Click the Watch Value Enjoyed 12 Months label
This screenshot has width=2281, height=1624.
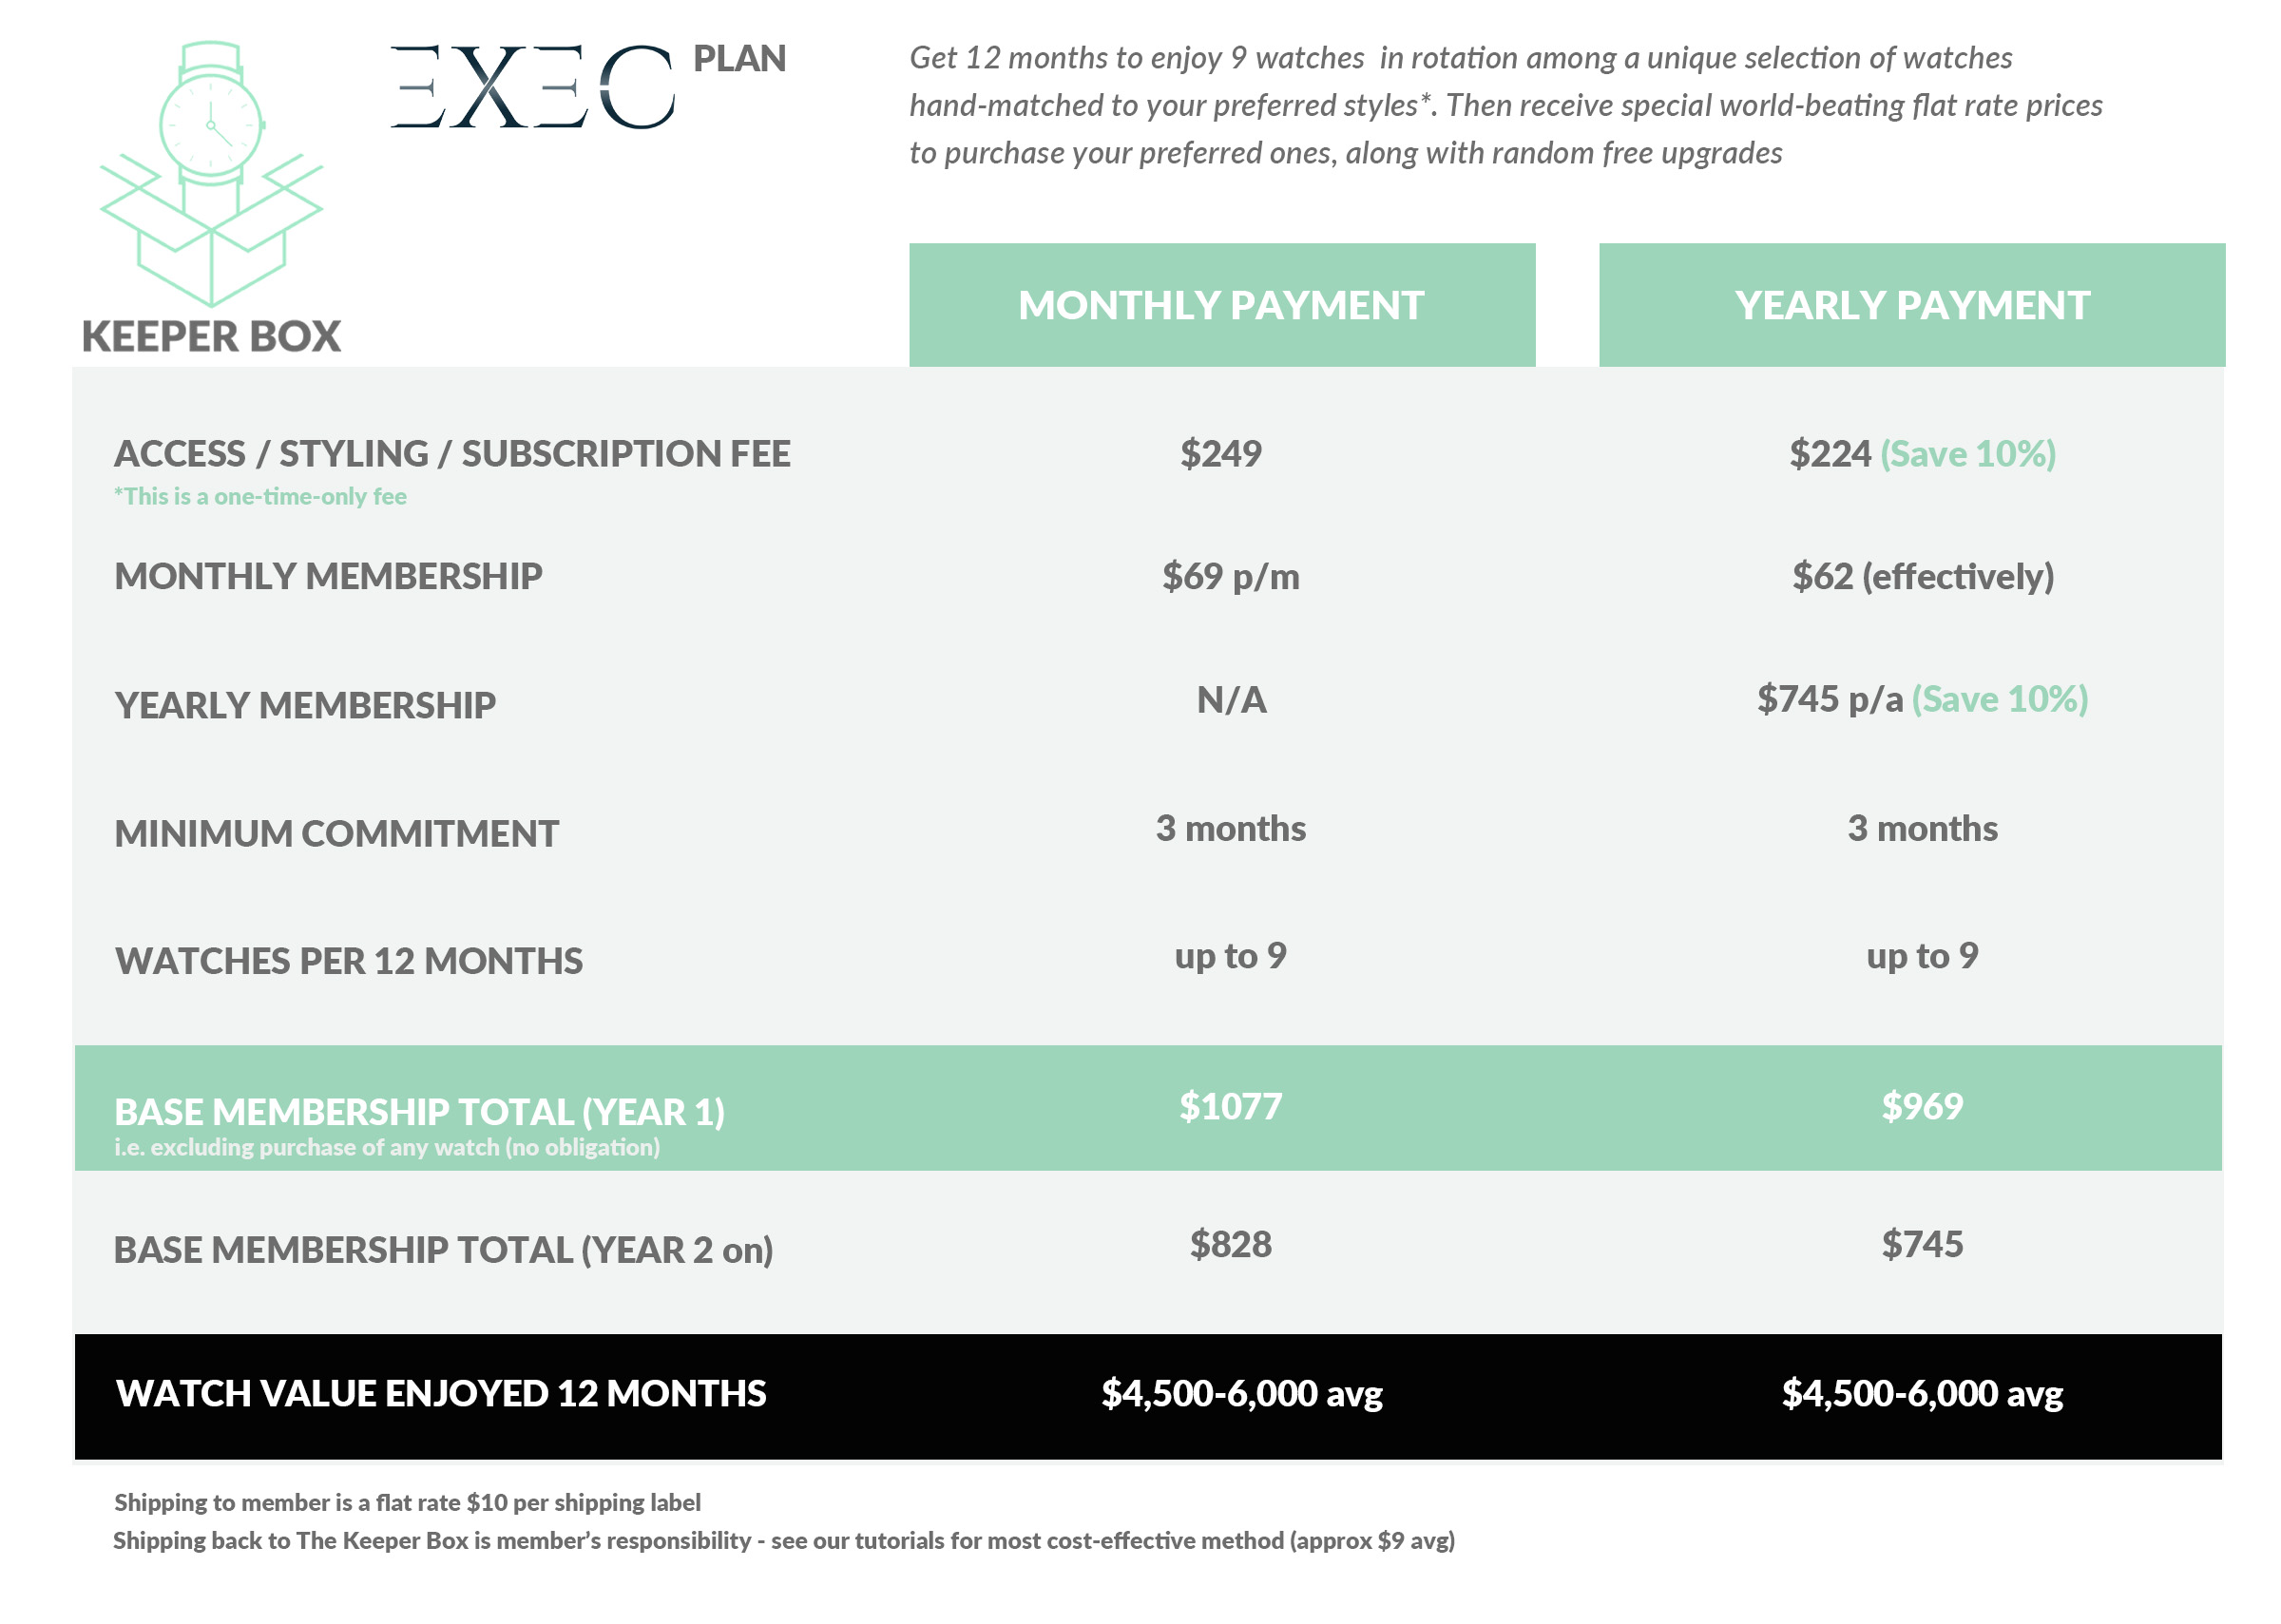[x=441, y=1393]
